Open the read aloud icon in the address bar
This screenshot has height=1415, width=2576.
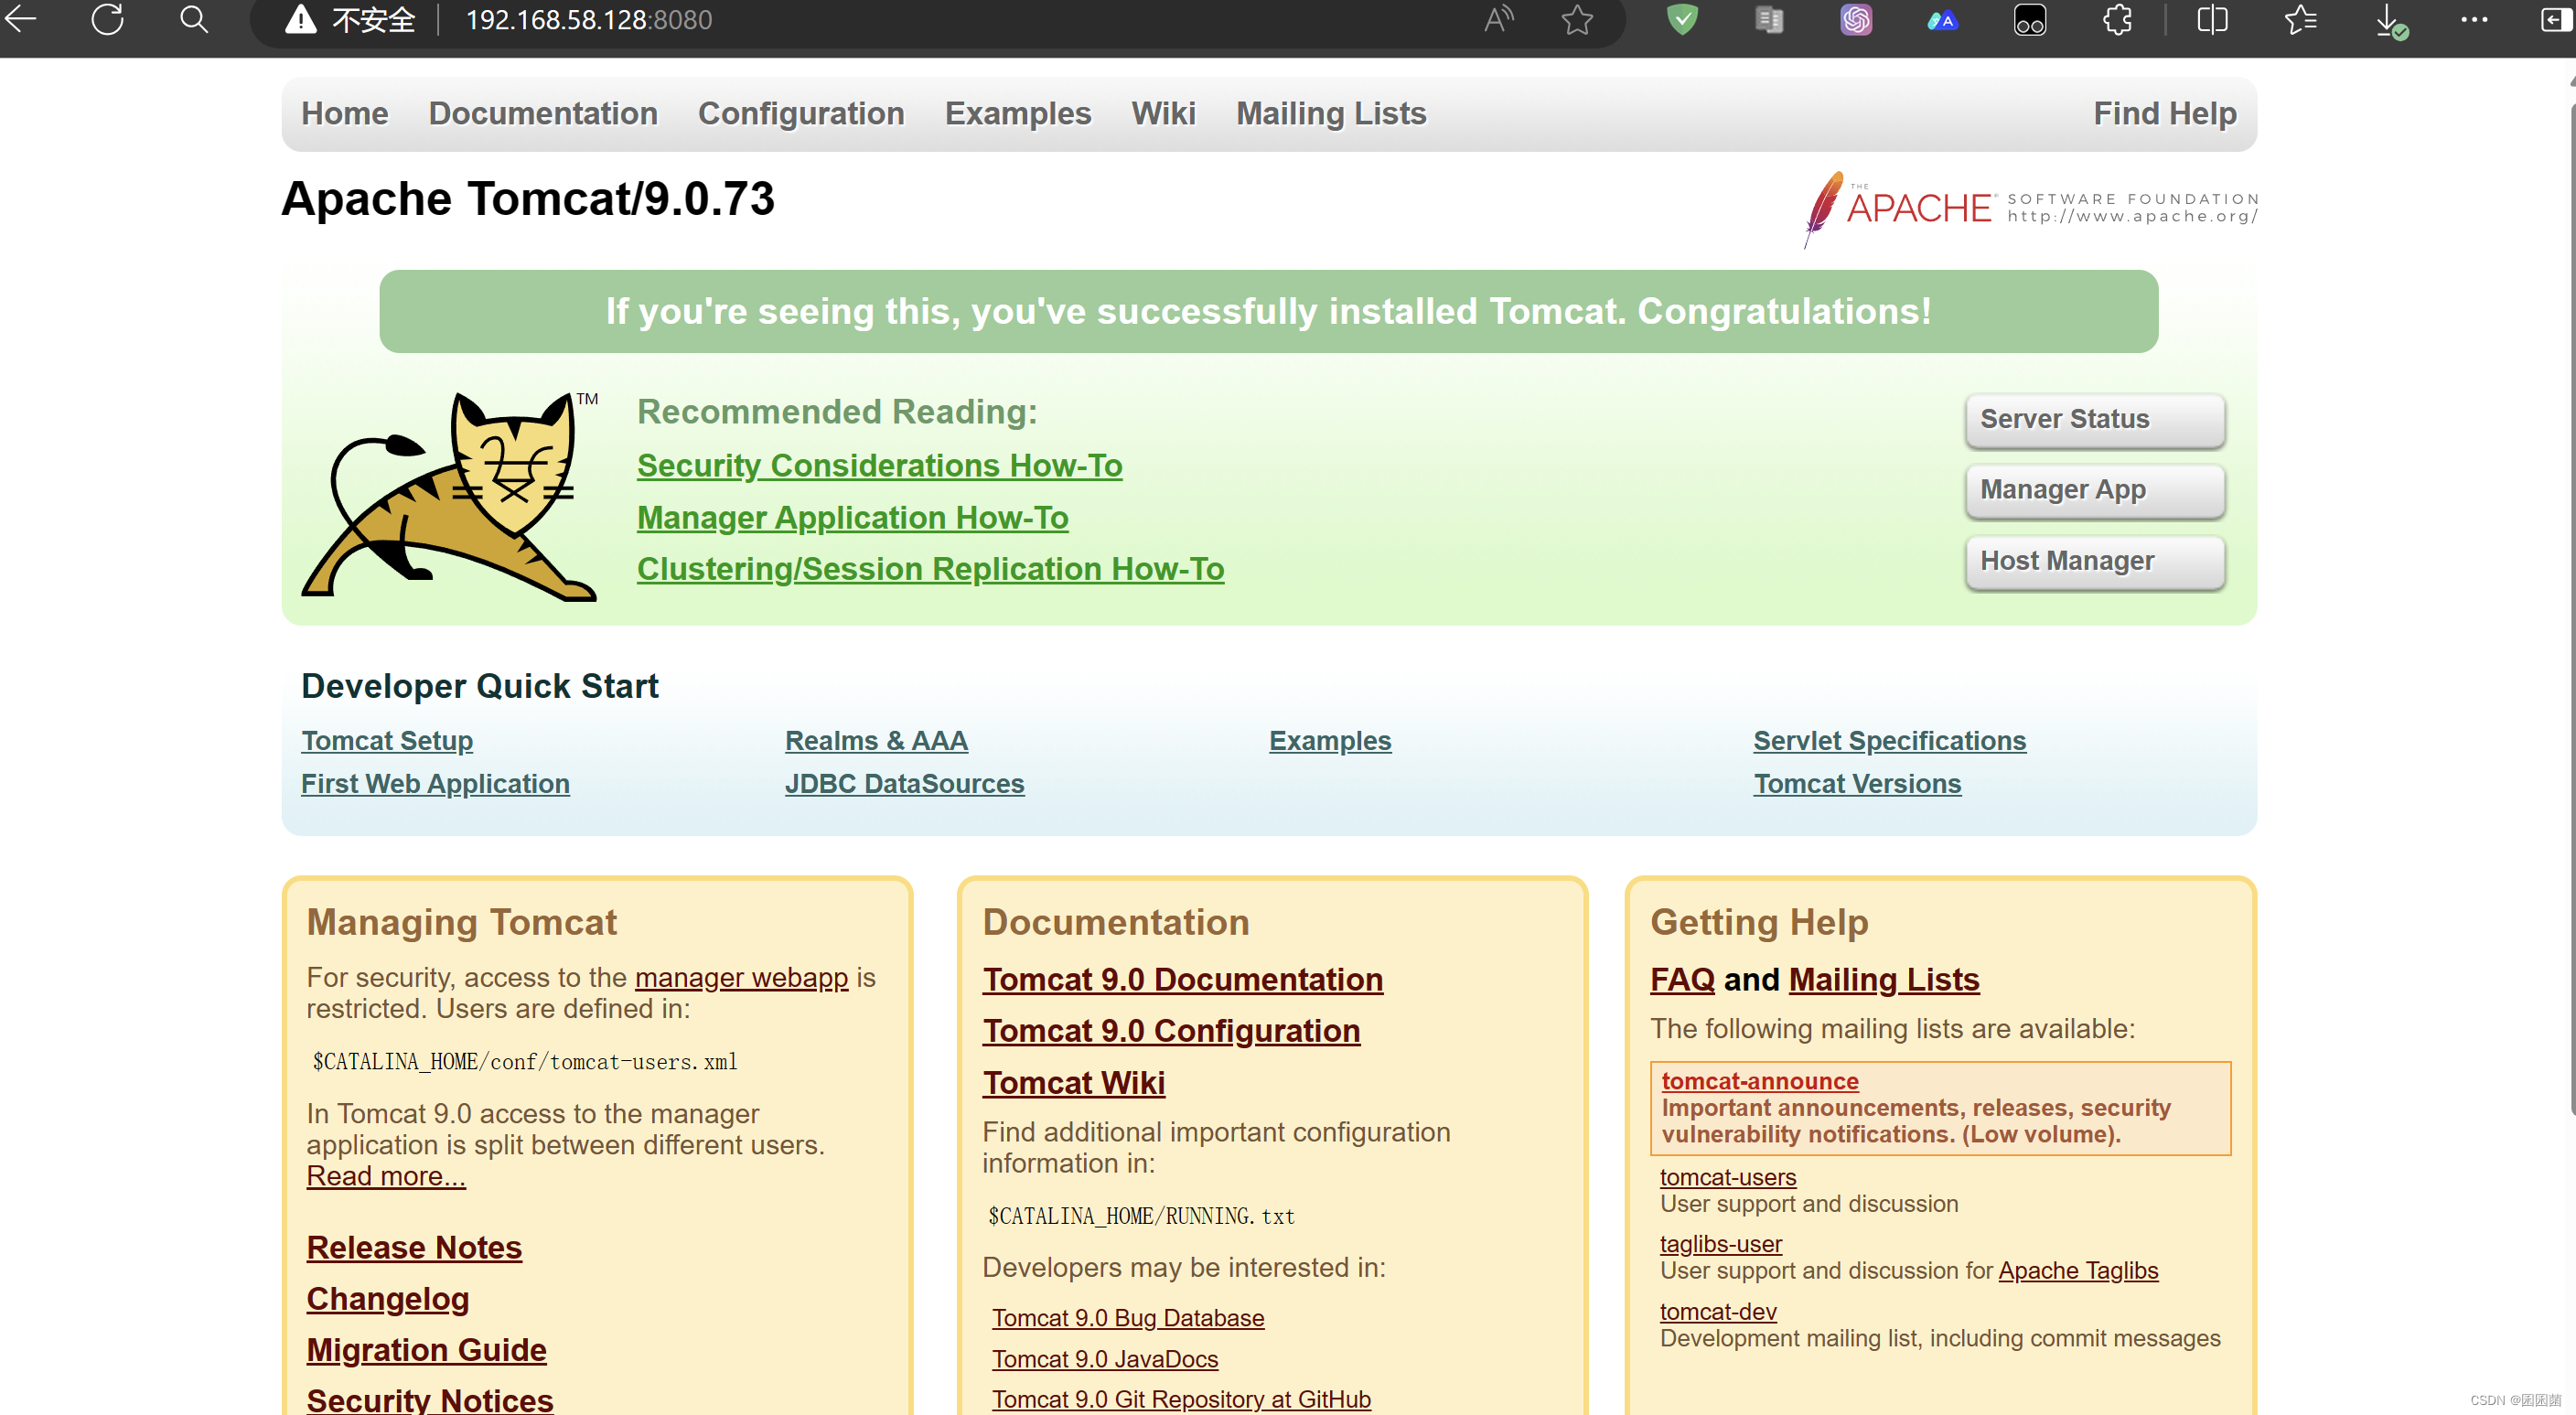pyautogui.click(x=1498, y=19)
